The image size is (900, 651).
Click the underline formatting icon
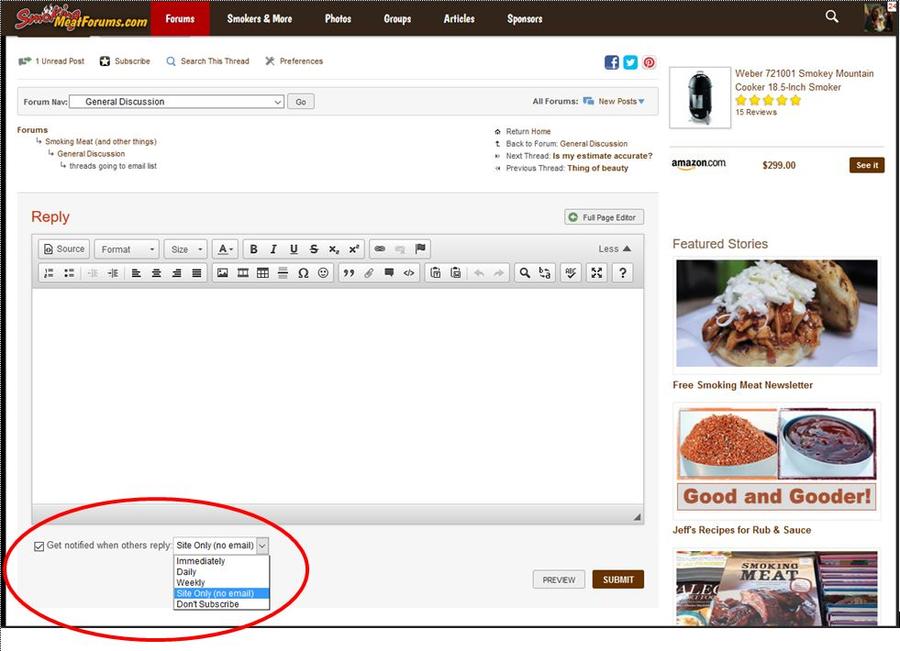(293, 249)
